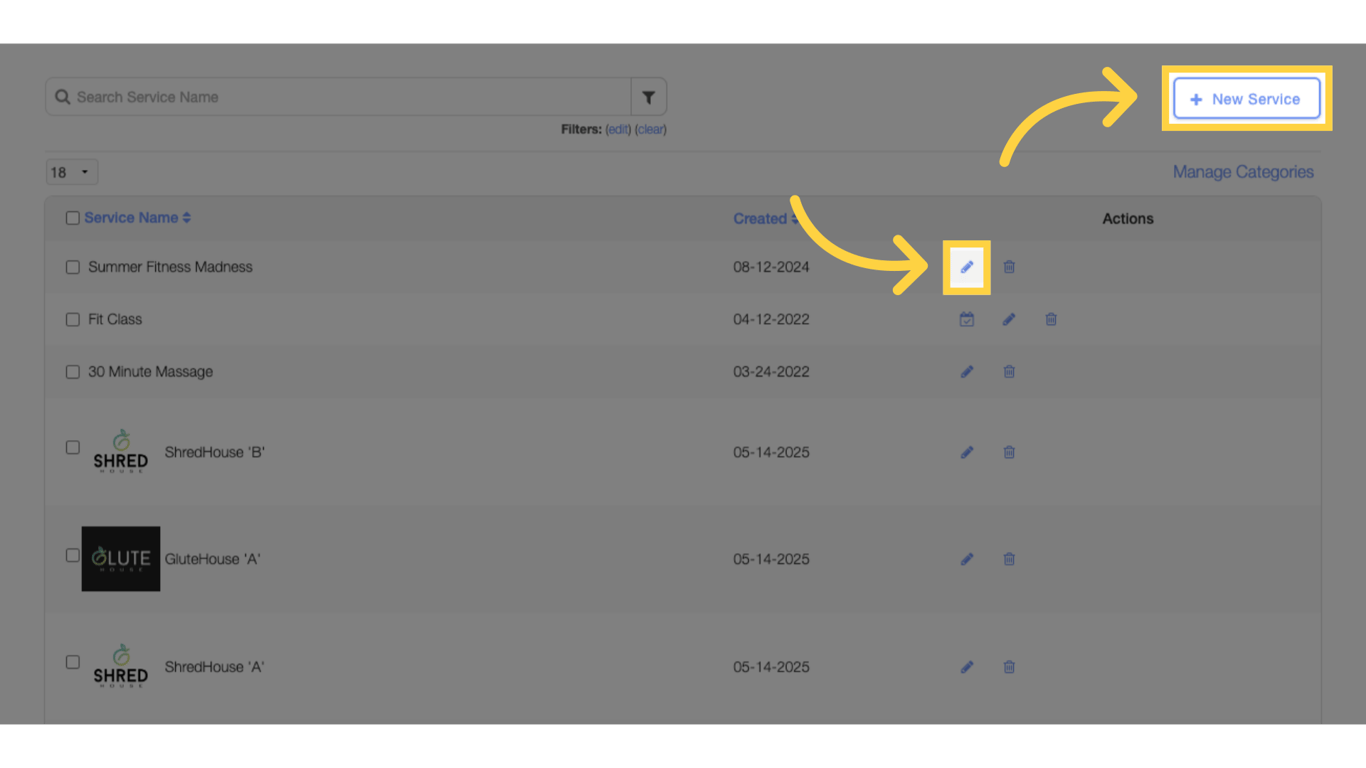Create a New Service
The height and width of the screenshot is (768, 1366).
pos(1246,98)
